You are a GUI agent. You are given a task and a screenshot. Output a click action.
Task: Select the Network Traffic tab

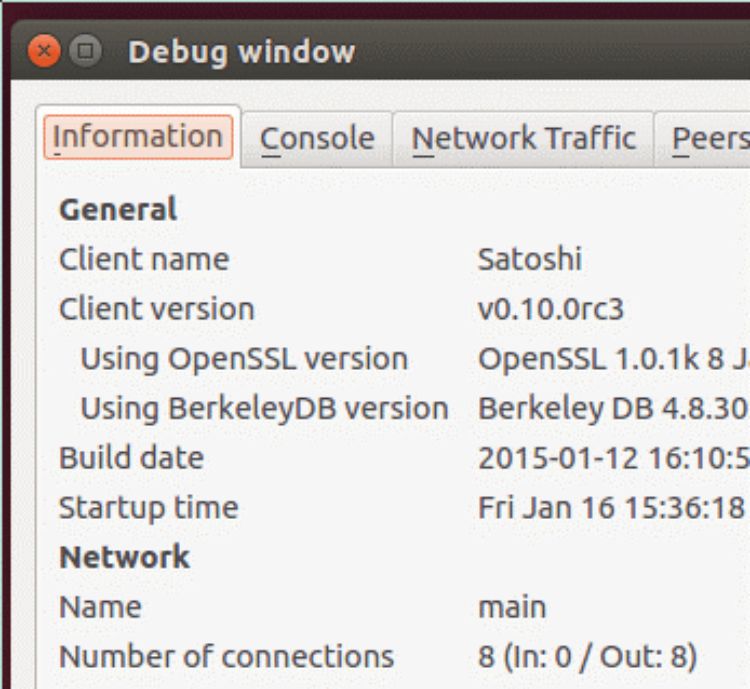pyautogui.click(x=523, y=138)
